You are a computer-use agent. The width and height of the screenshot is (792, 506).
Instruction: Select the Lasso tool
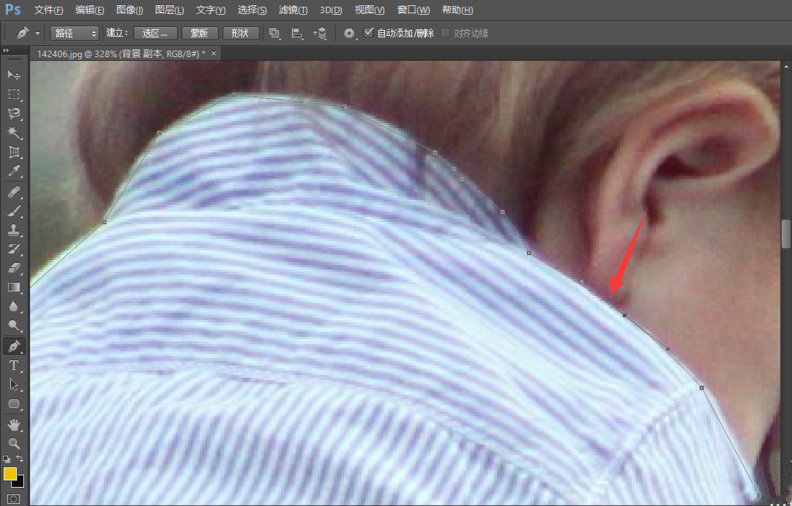(14, 114)
